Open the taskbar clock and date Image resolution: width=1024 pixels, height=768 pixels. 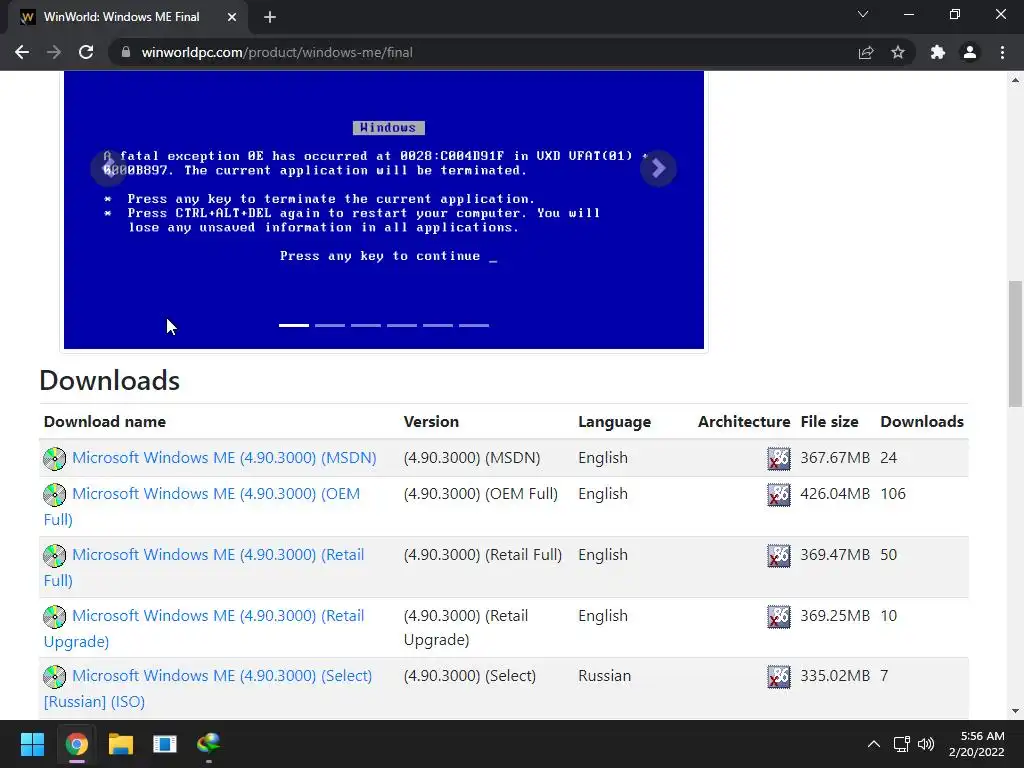(976, 744)
